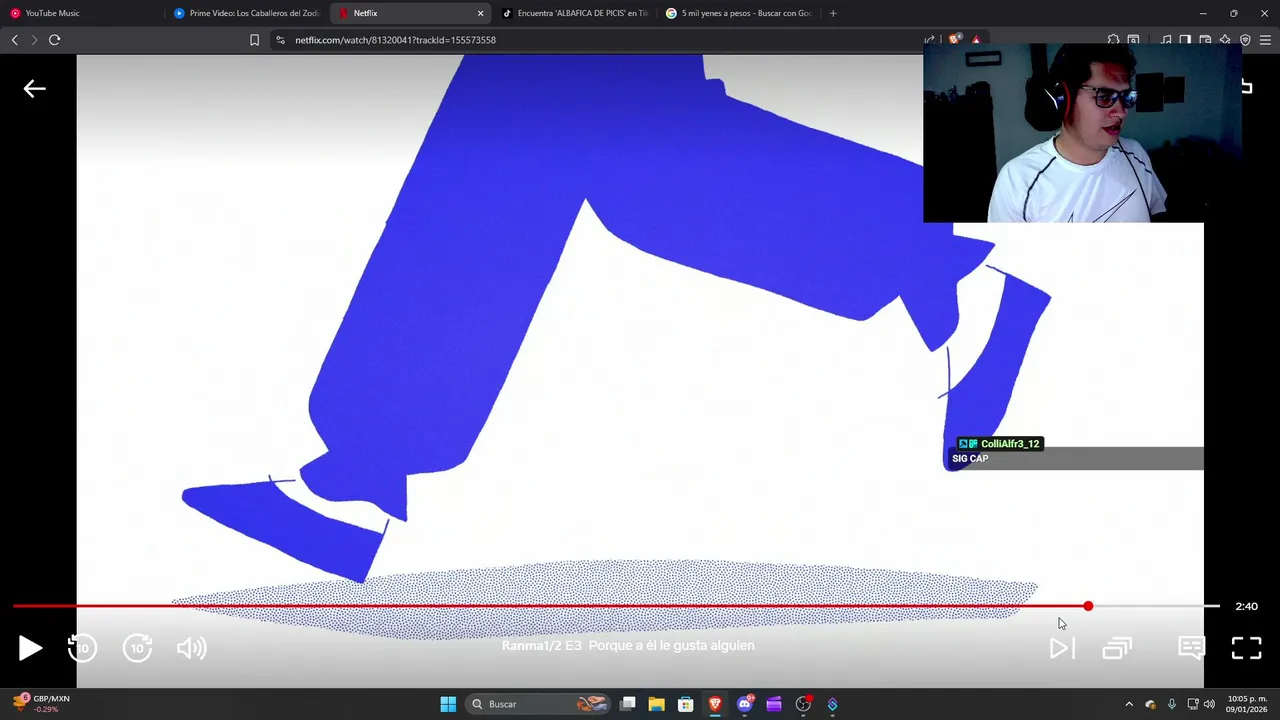Open the taskbar clock and date

(1247, 704)
